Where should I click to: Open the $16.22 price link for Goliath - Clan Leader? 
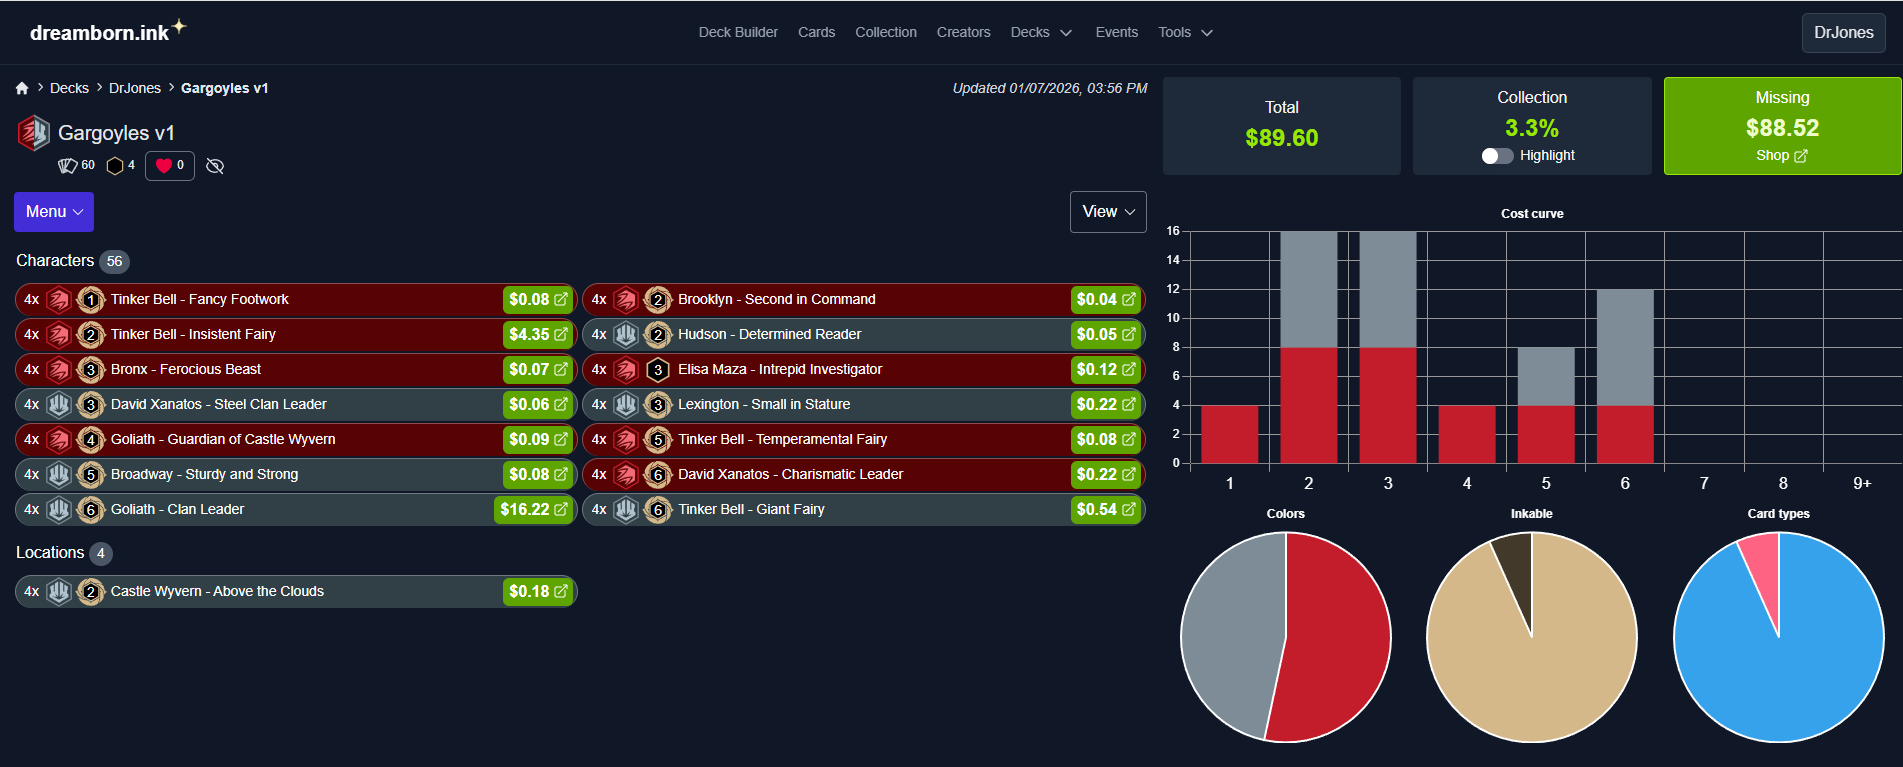tap(534, 510)
